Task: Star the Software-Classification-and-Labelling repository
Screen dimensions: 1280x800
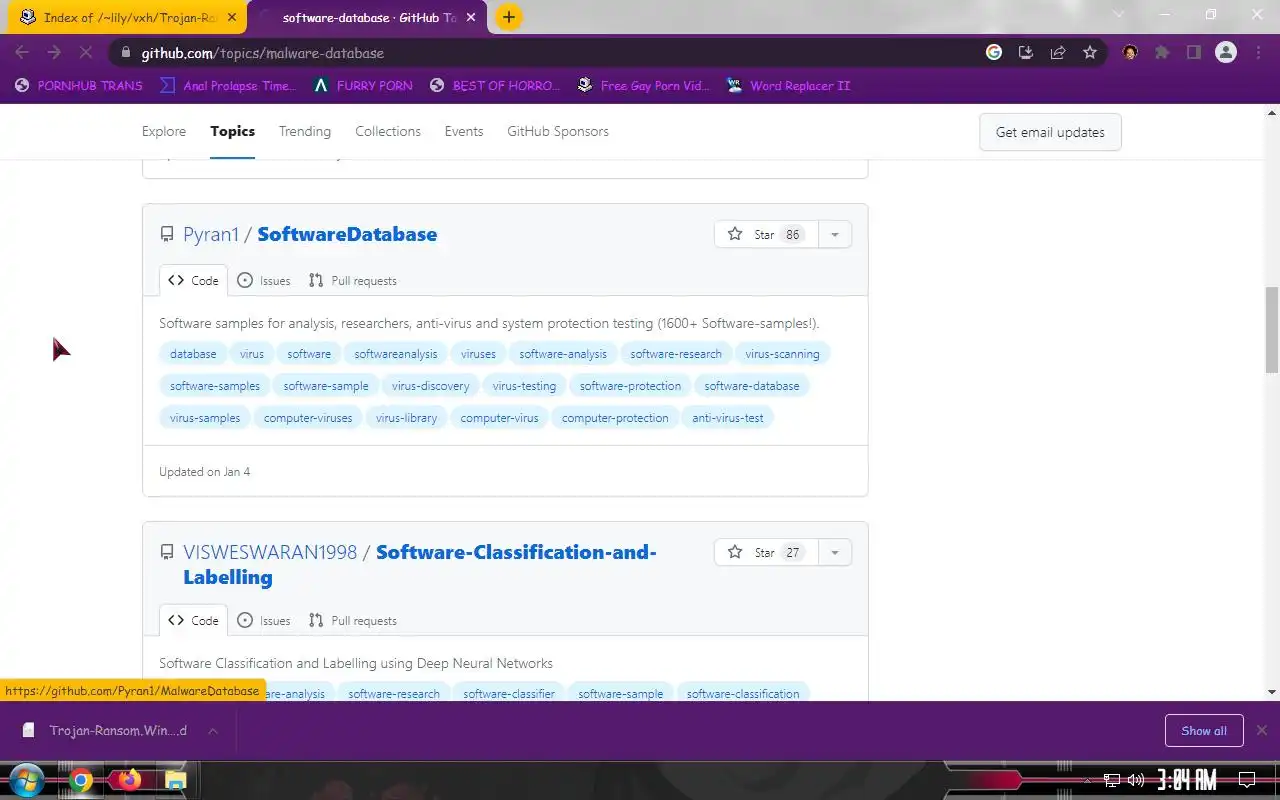Action: 766,552
